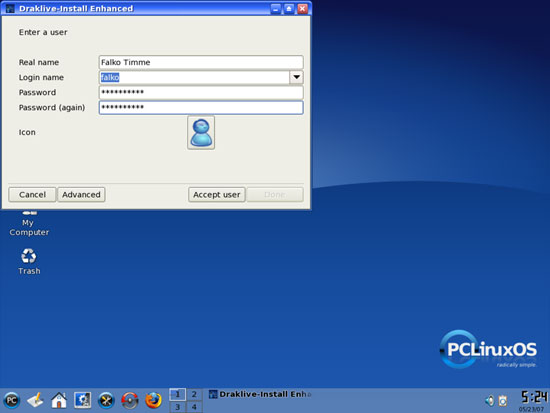Image resolution: width=550 pixels, height=413 pixels.
Task: Open the PC main menu in taskbar
Action: coord(12,400)
